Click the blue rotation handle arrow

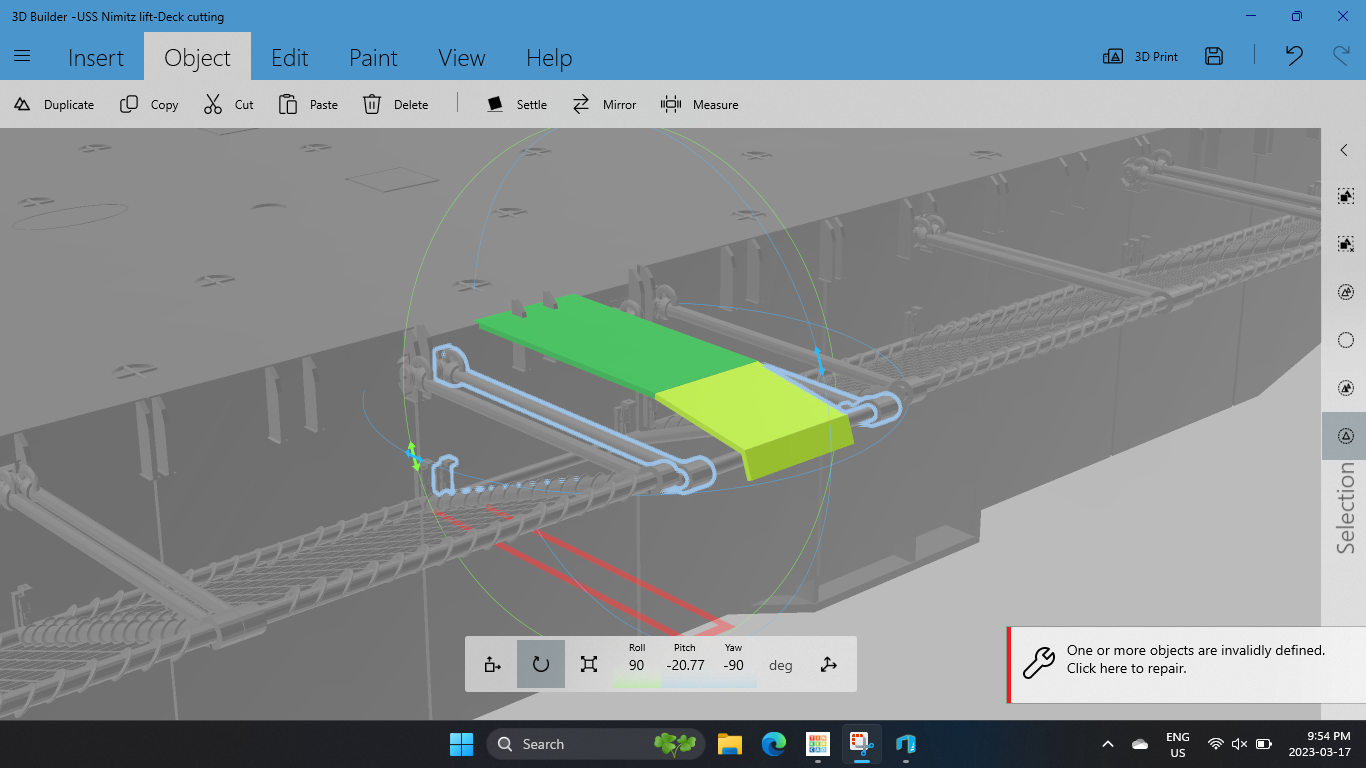[x=819, y=362]
